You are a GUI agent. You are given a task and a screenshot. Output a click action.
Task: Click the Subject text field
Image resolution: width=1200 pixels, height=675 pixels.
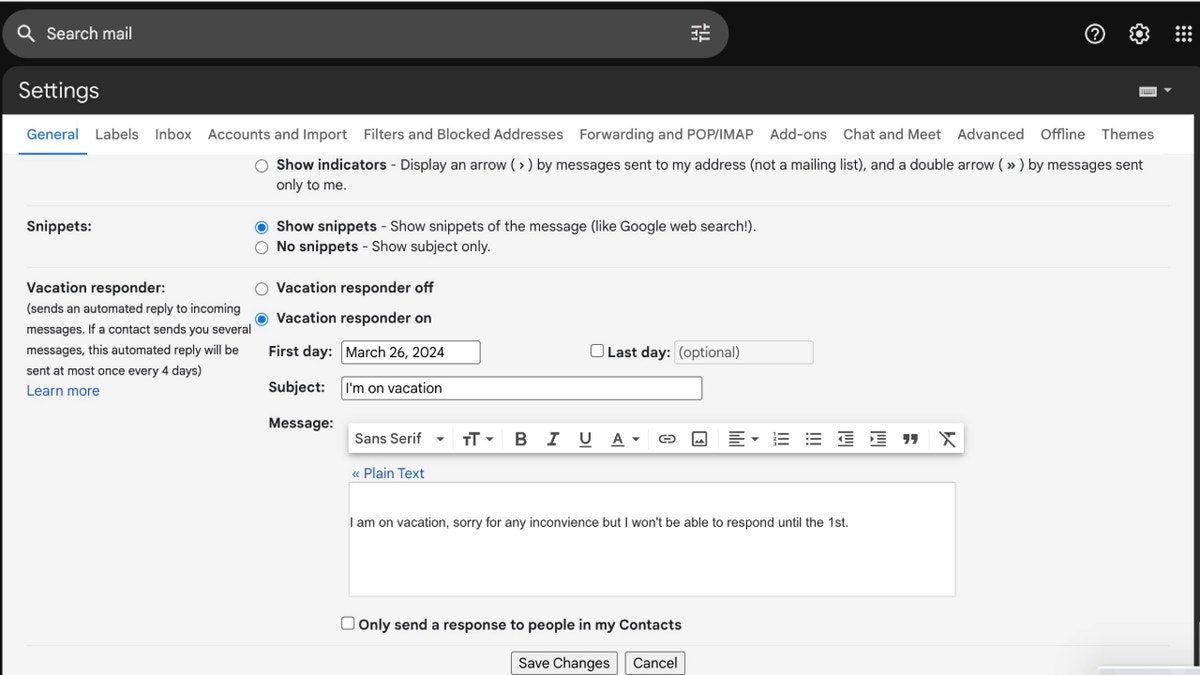(x=521, y=388)
